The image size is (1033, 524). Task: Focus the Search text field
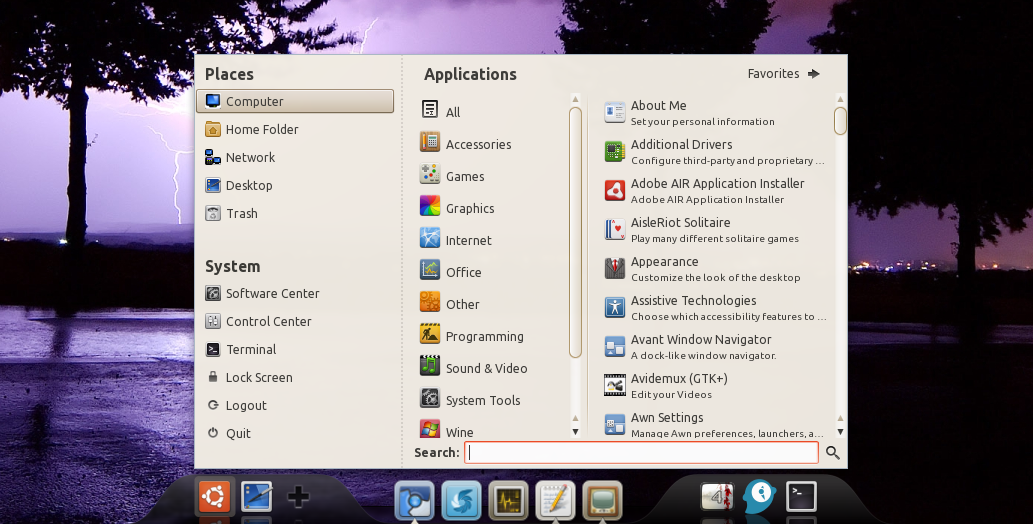(642, 453)
